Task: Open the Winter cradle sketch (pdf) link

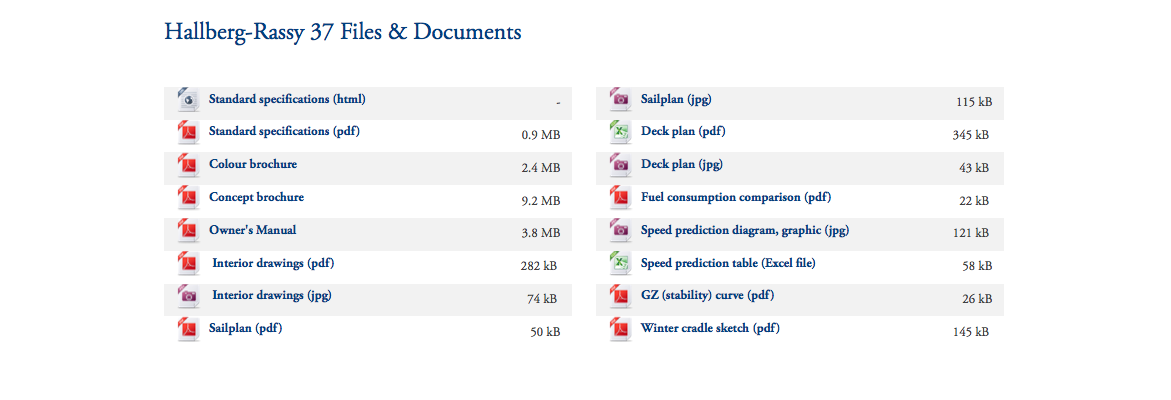Action: (710, 328)
